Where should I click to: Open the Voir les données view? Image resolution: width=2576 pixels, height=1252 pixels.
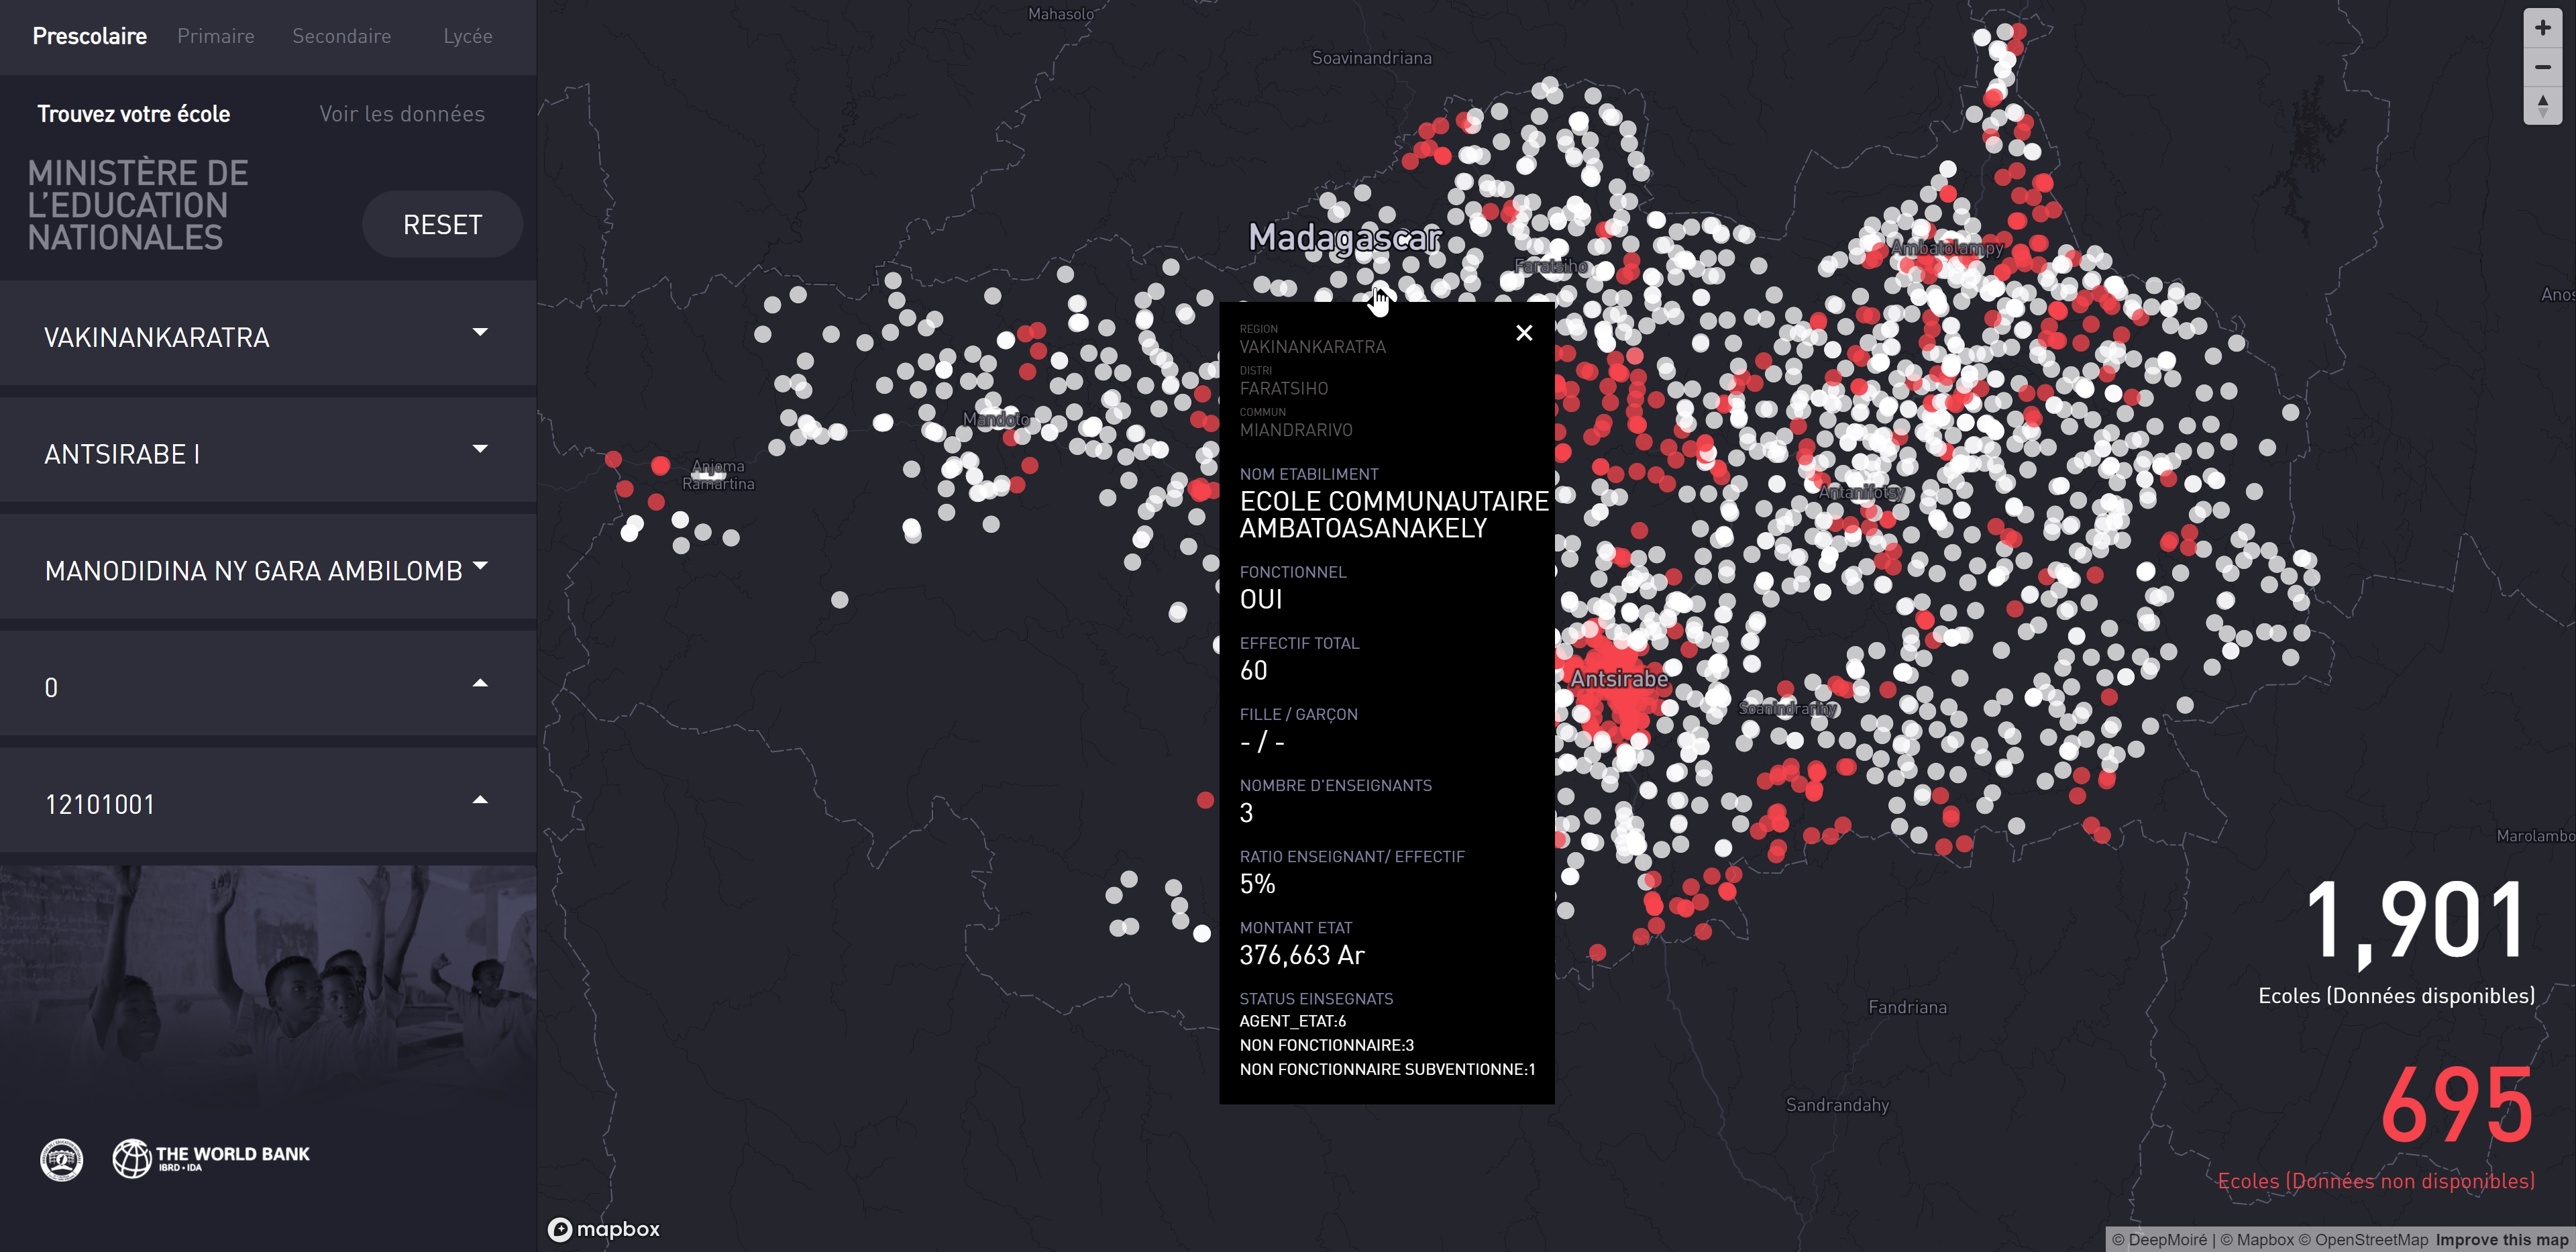coord(402,114)
